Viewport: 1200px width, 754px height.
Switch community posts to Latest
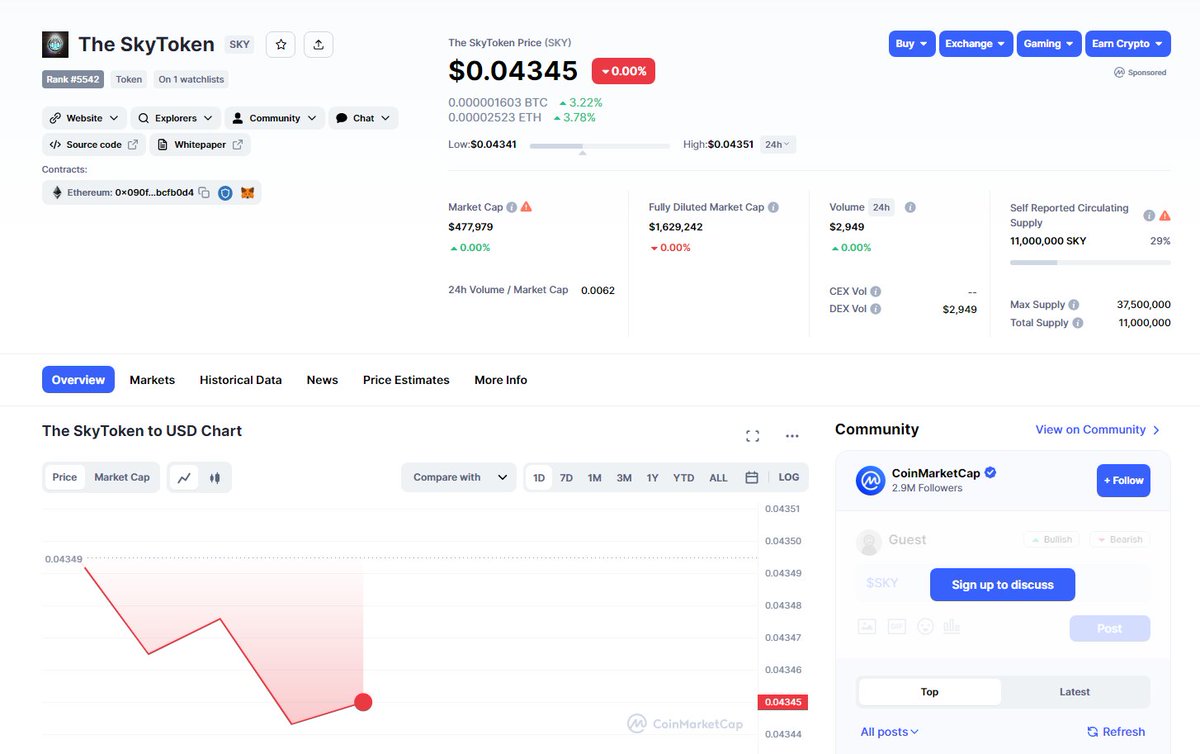[x=1074, y=691]
